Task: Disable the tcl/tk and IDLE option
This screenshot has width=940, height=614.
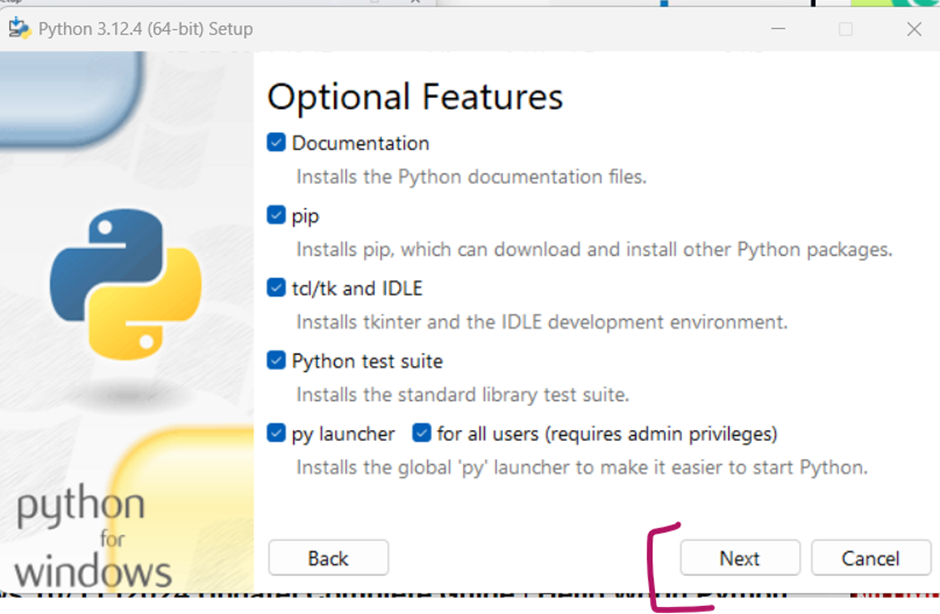Action: (277, 289)
